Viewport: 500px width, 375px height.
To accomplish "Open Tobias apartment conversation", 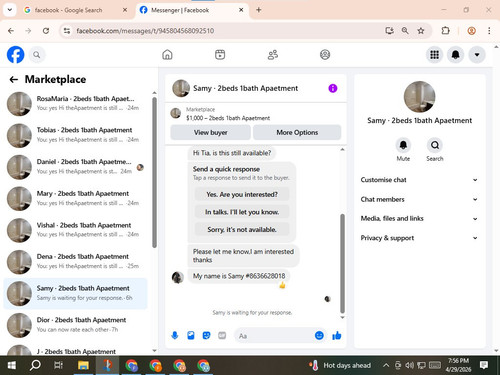I will pos(75,135).
